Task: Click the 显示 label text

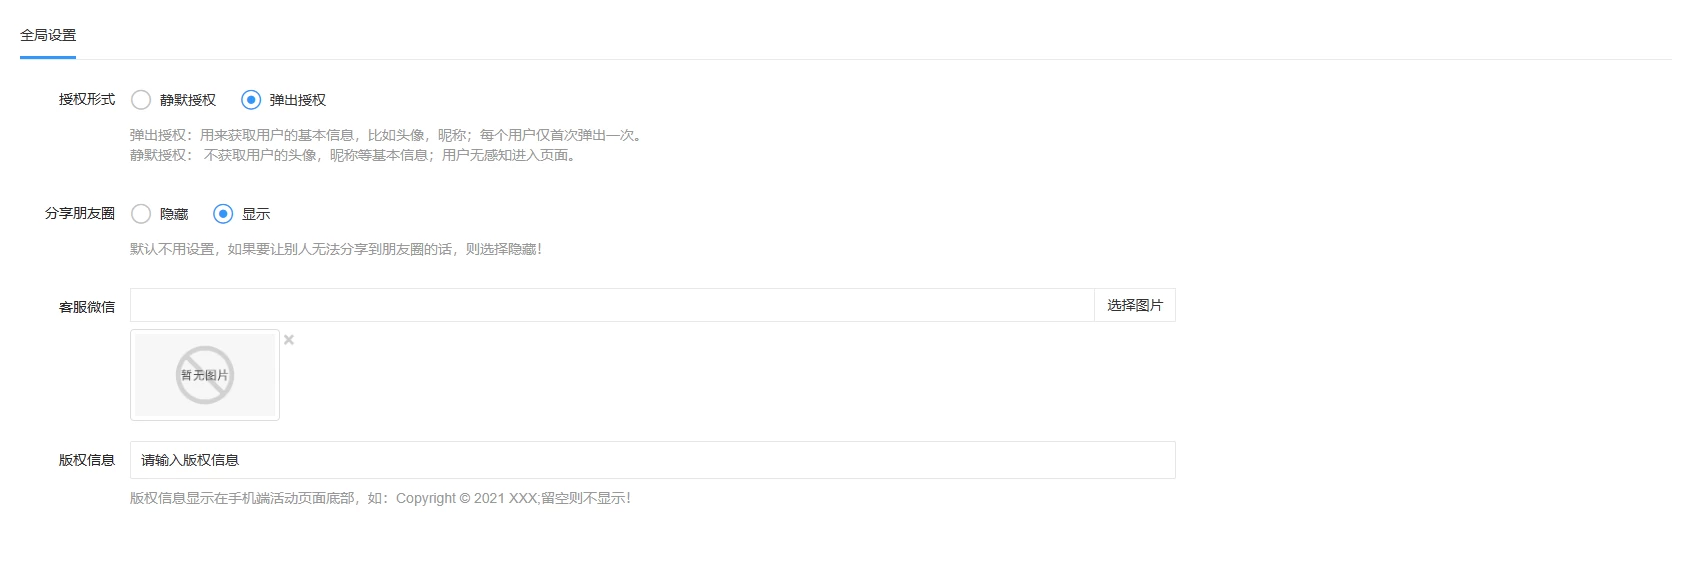Action: coord(256,214)
